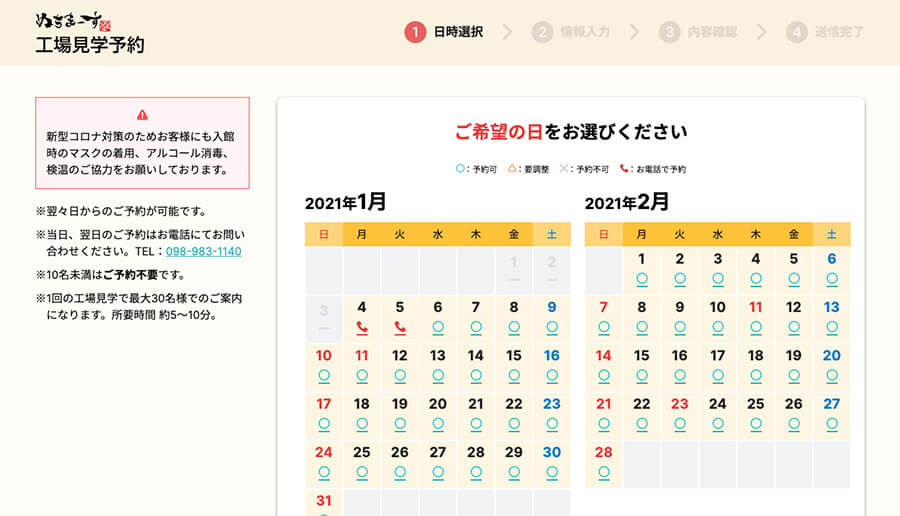
Task: Go to step 2 情報入力
Action: [x=572, y=32]
